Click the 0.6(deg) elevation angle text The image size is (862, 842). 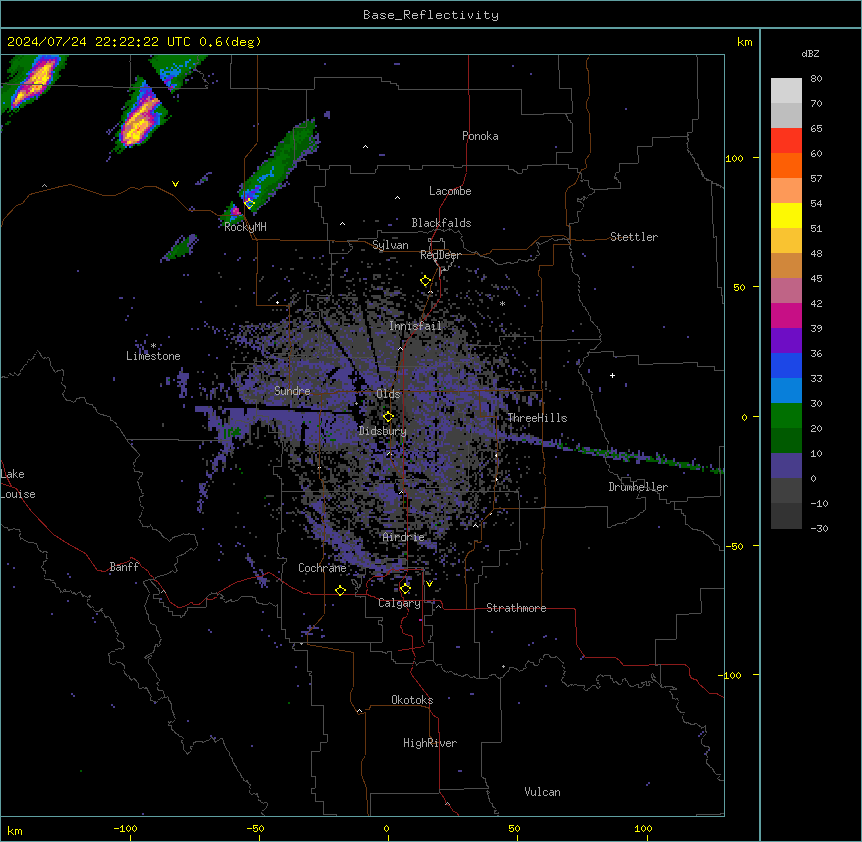point(230,42)
